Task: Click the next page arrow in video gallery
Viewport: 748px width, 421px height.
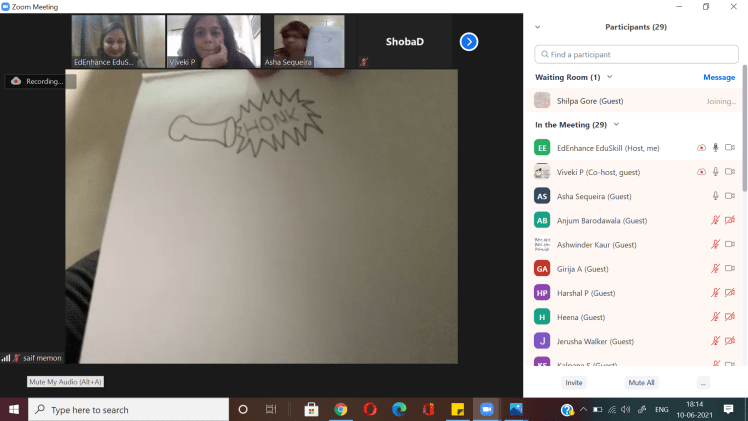Action: coord(469,42)
